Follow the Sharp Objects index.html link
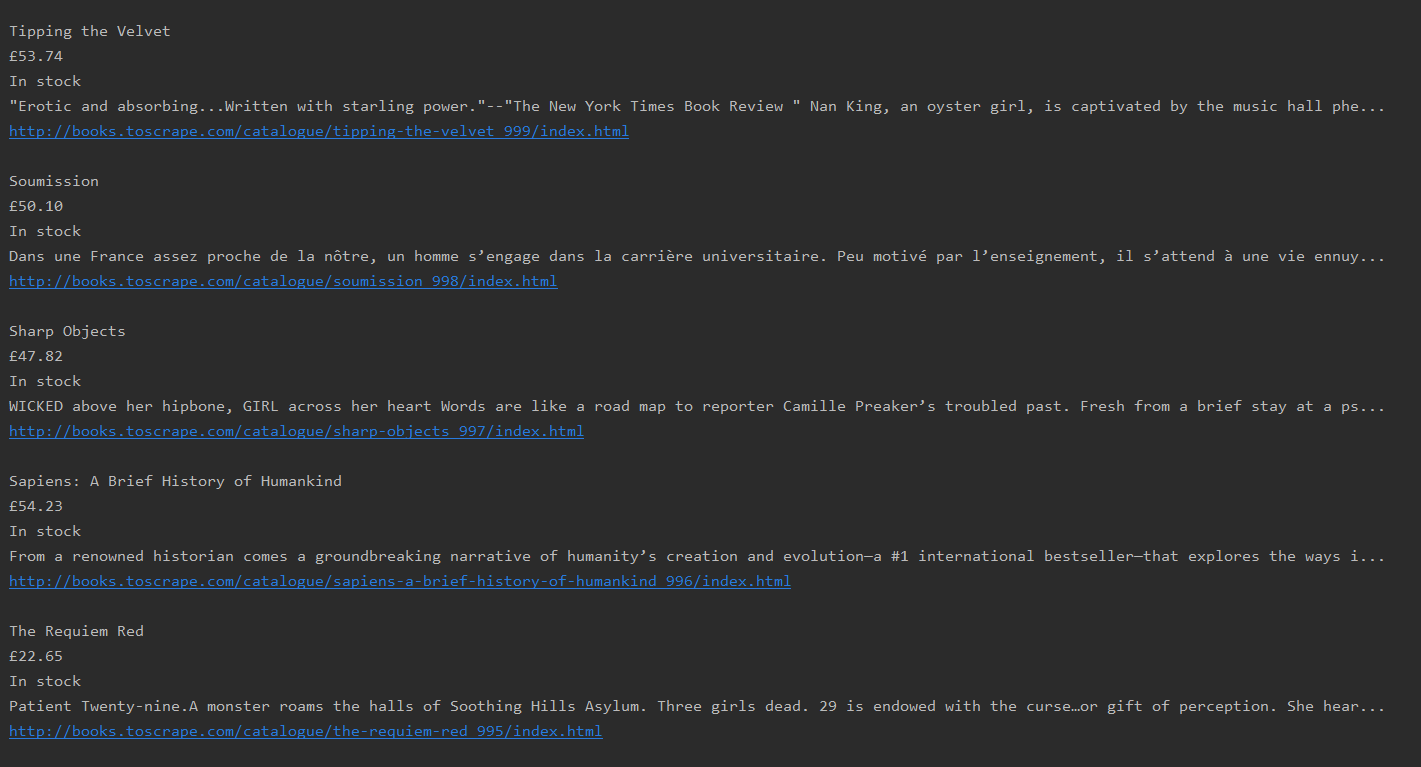This screenshot has width=1421, height=767. point(296,431)
